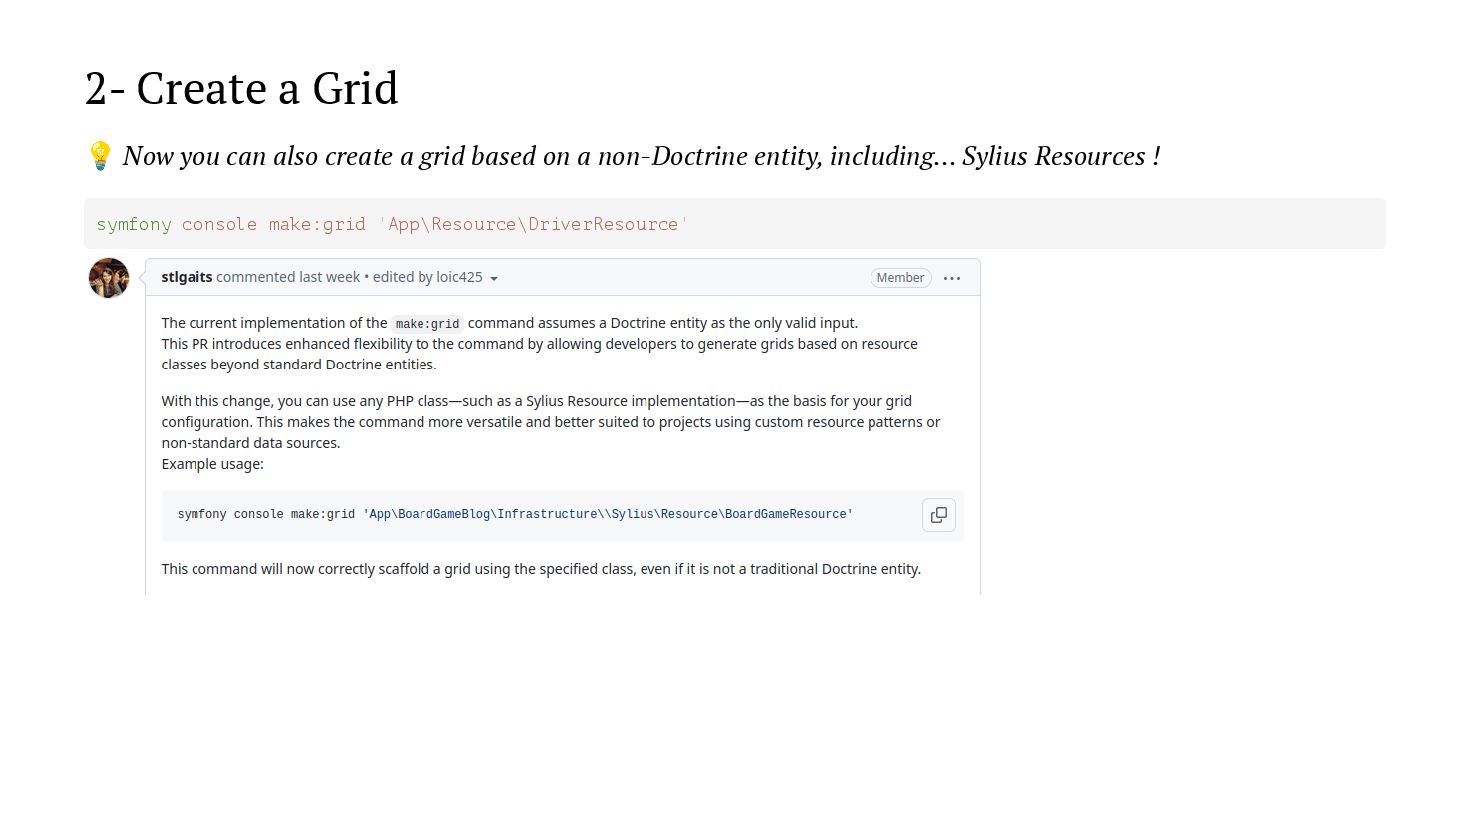Click the italic 'Now you can also create' sentence

641,156
